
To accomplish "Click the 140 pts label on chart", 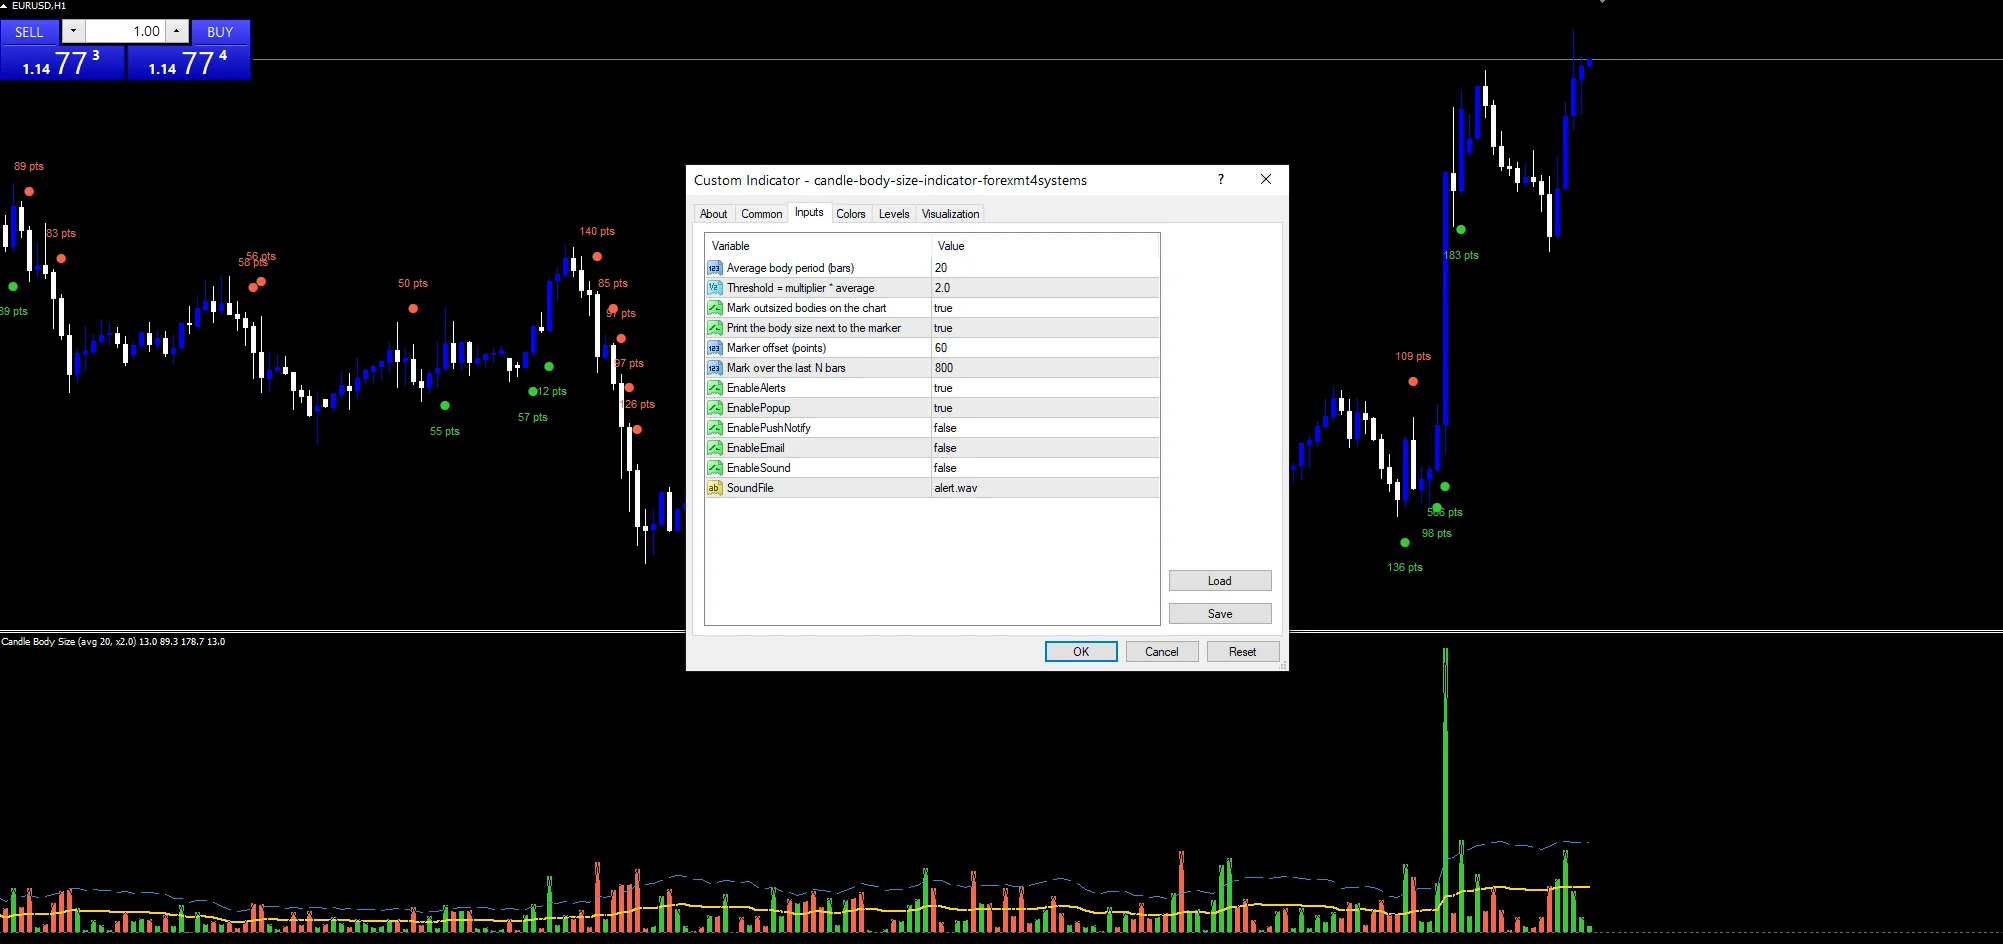I will (597, 231).
